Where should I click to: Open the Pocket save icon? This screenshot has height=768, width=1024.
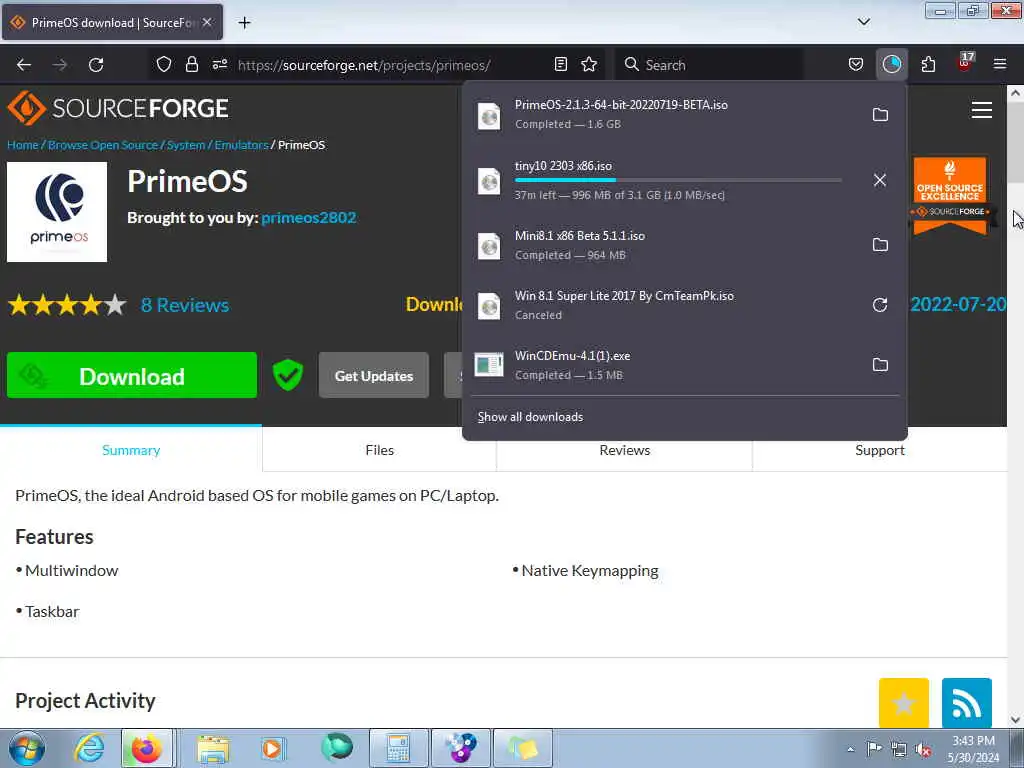click(x=856, y=64)
